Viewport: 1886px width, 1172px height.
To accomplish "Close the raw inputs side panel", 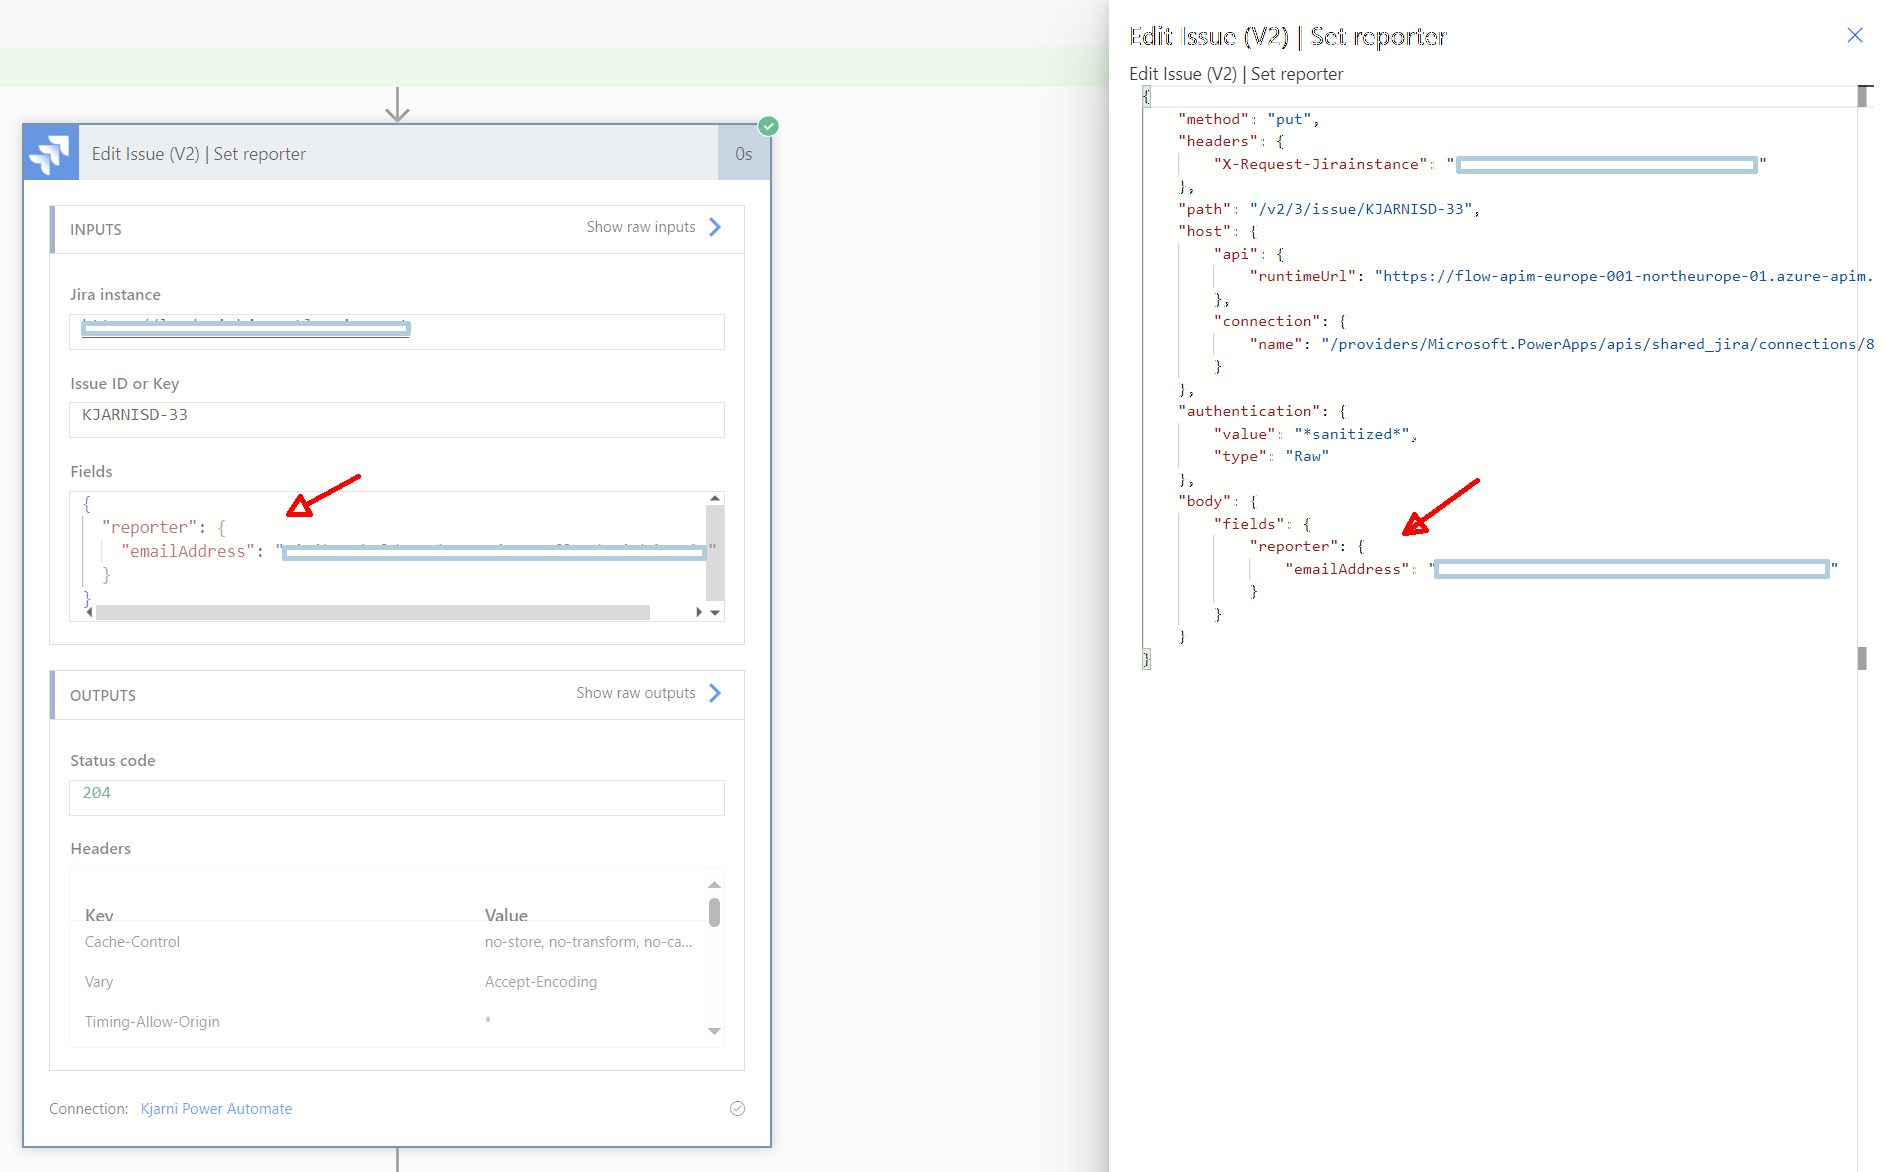I will [1855, 35].
